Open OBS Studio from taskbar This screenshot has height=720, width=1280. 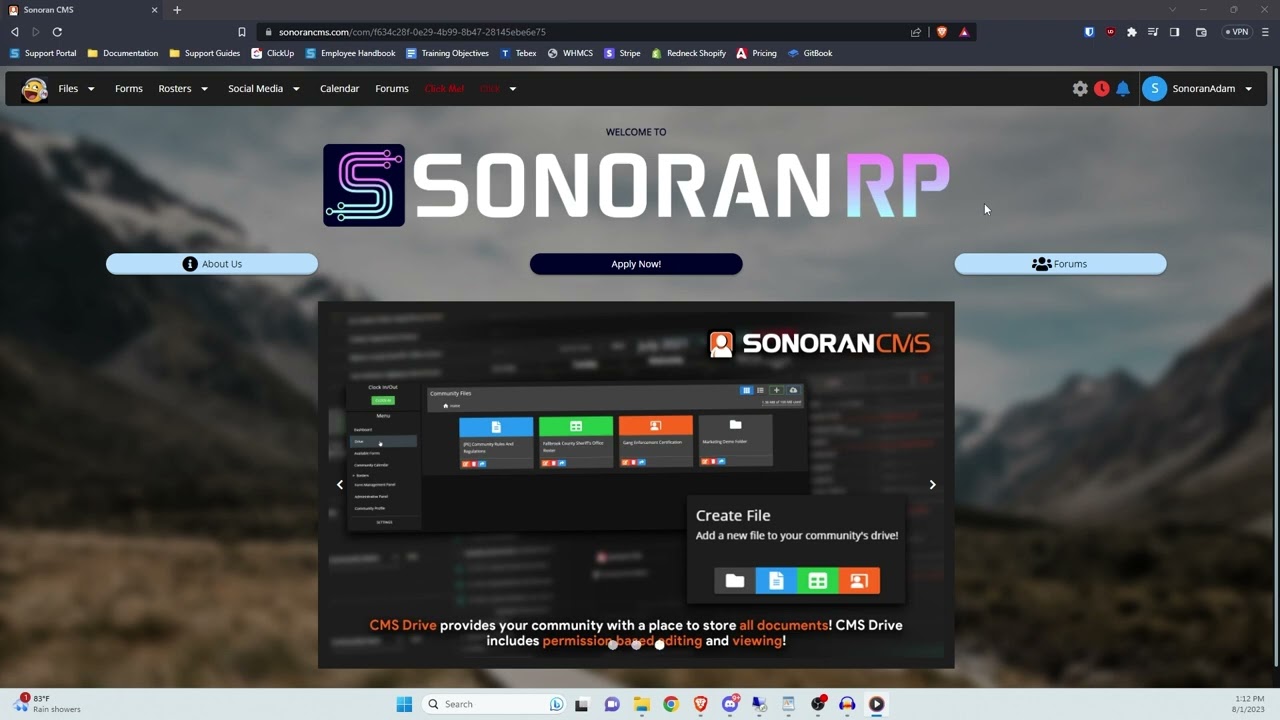818,704
